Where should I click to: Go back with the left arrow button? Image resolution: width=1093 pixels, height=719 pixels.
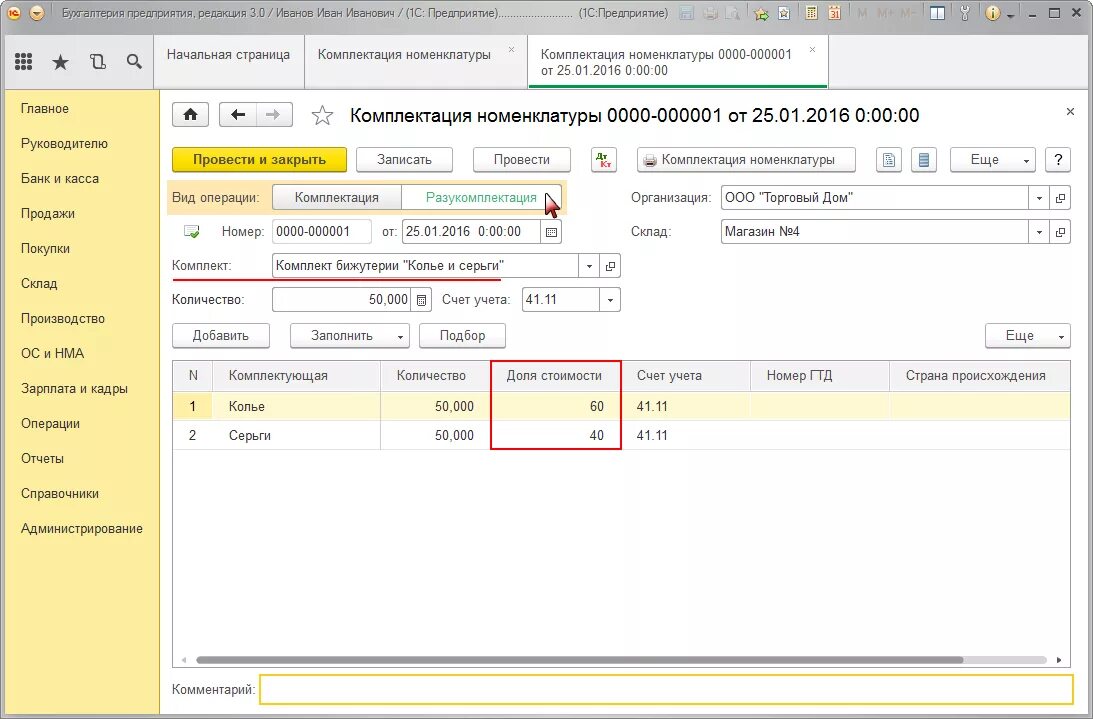tap(238, 114)
